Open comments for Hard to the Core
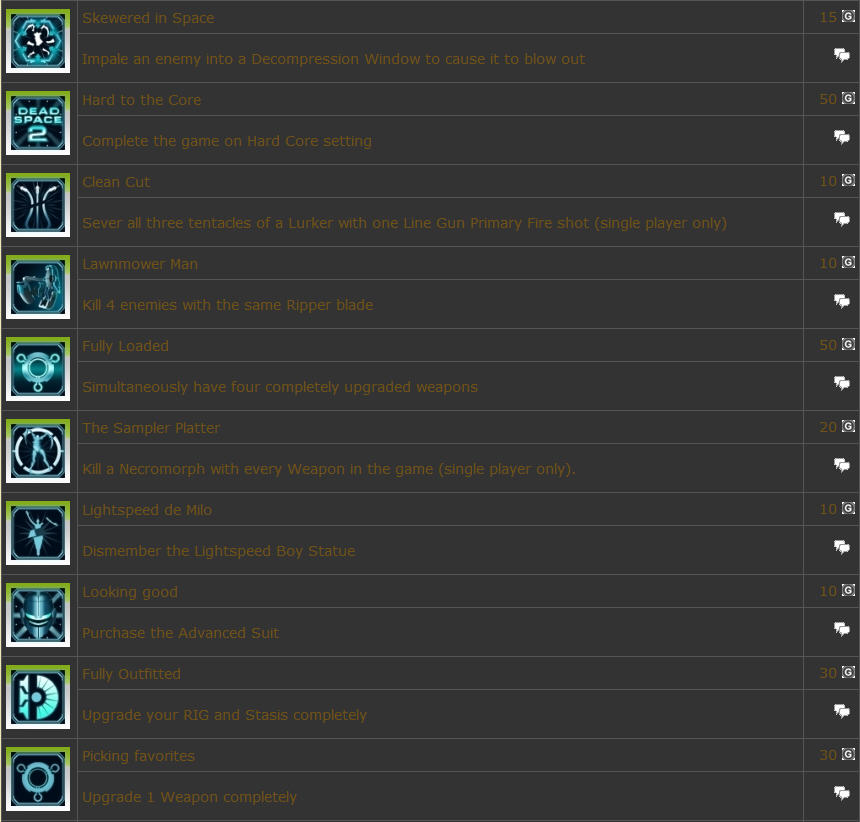This screenshot has height=822, width=860. pos(841,137)
